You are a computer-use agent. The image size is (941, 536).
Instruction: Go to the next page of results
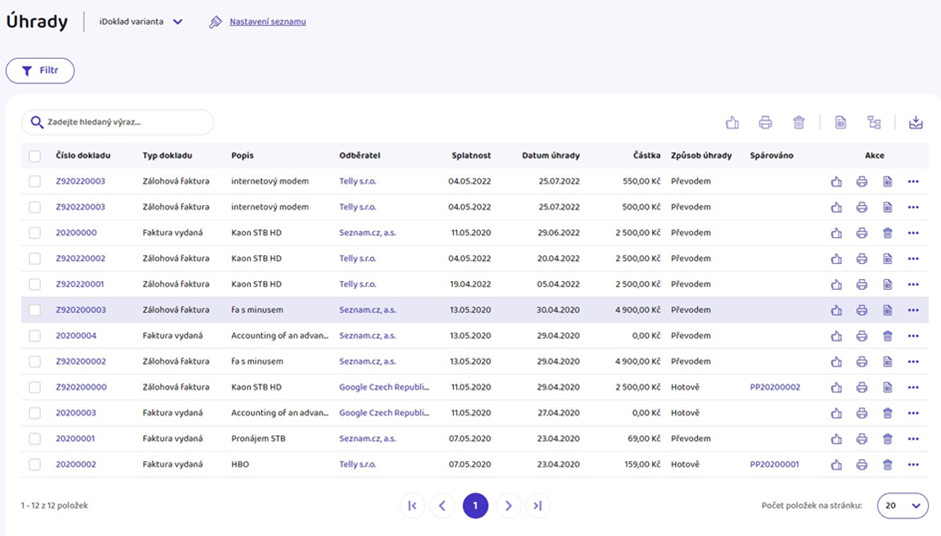(508, 506)
